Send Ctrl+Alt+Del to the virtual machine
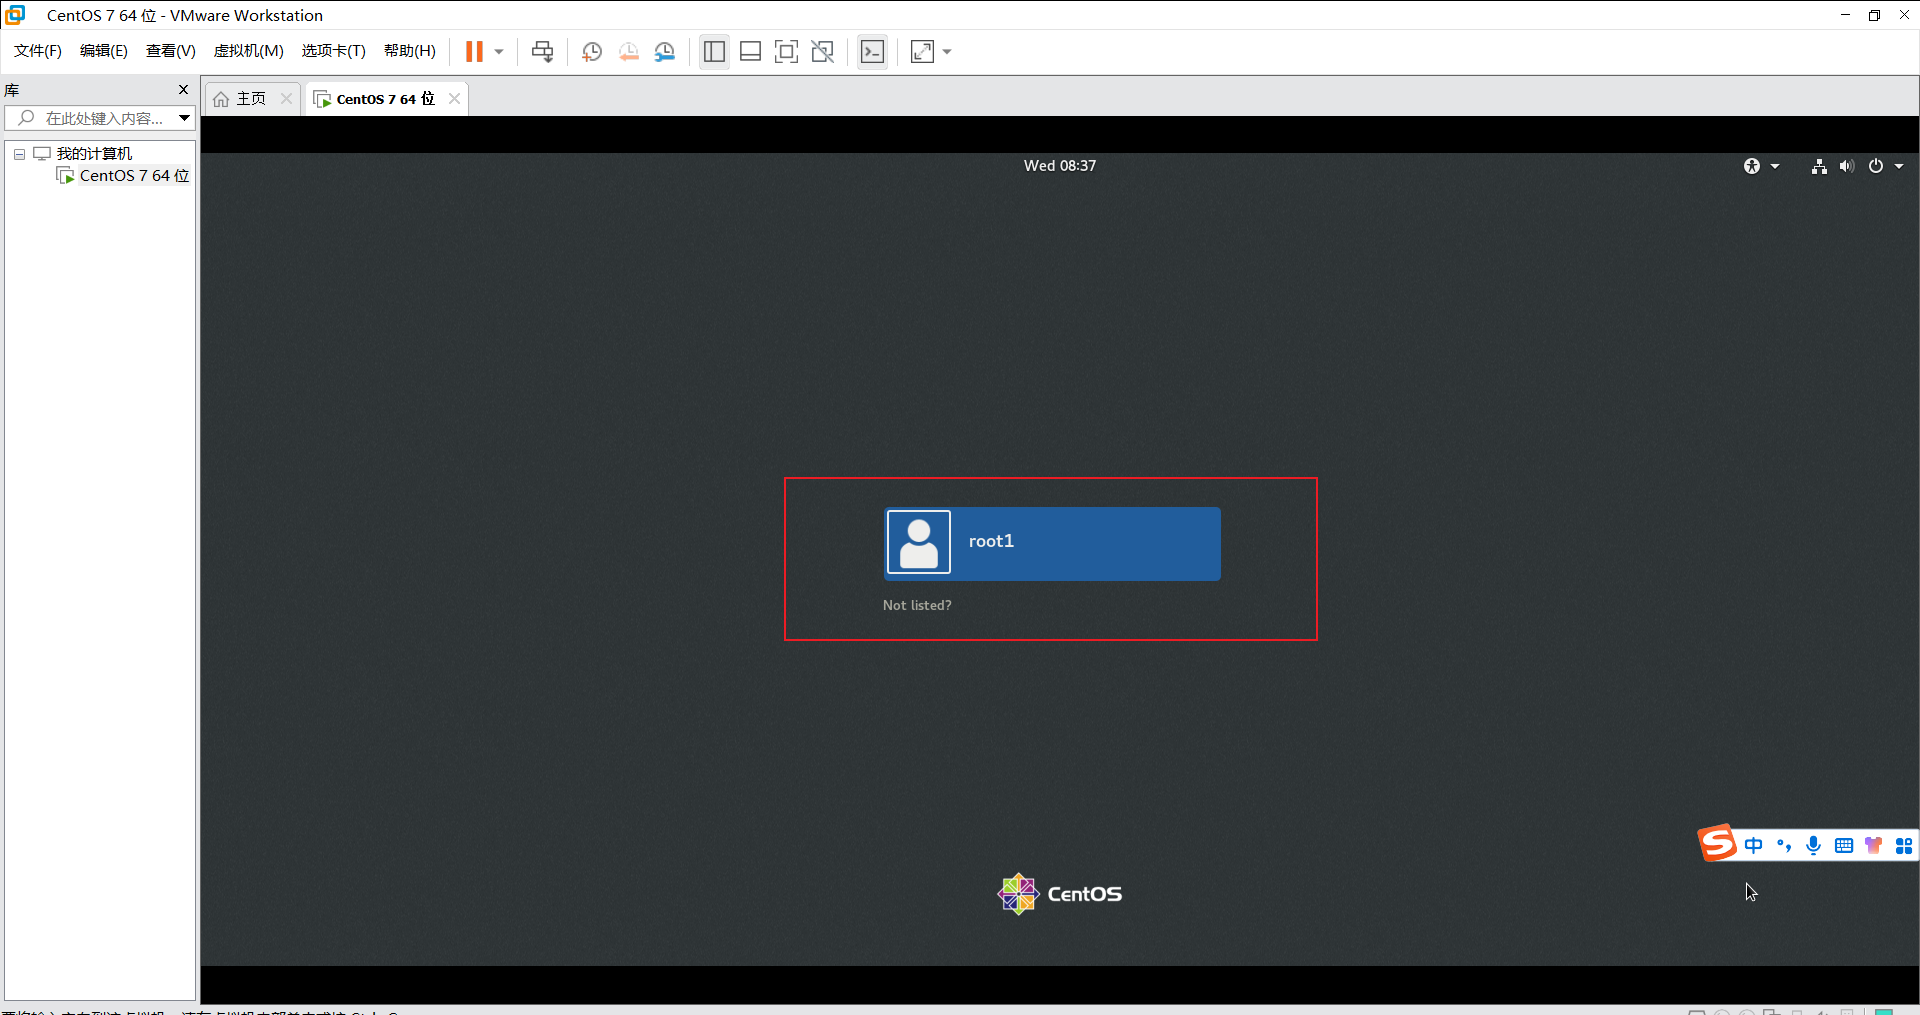Viewport: 1920px width, 1015px height. point(543,51)
